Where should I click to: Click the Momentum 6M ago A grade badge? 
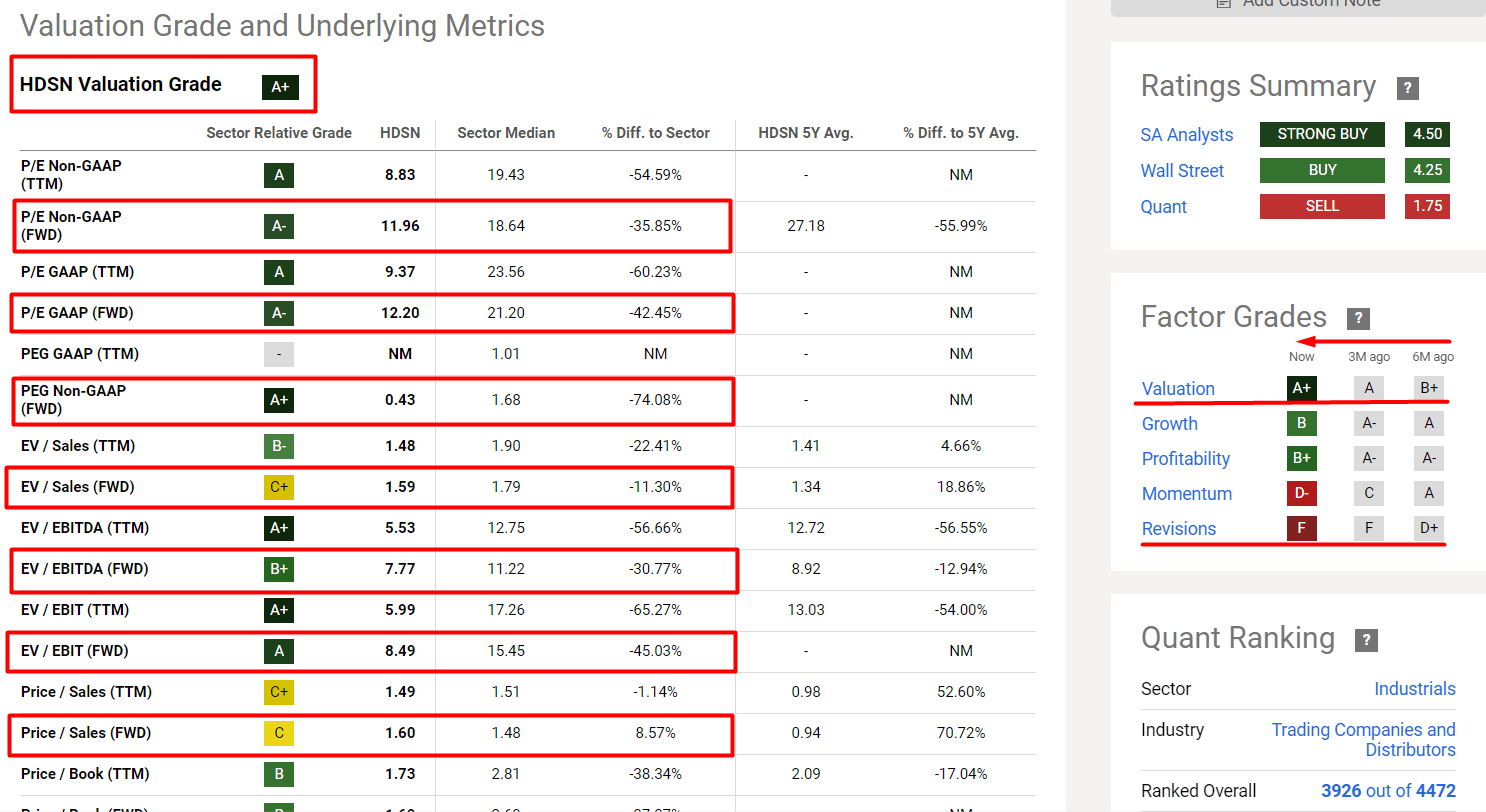tap(1429, 493)
